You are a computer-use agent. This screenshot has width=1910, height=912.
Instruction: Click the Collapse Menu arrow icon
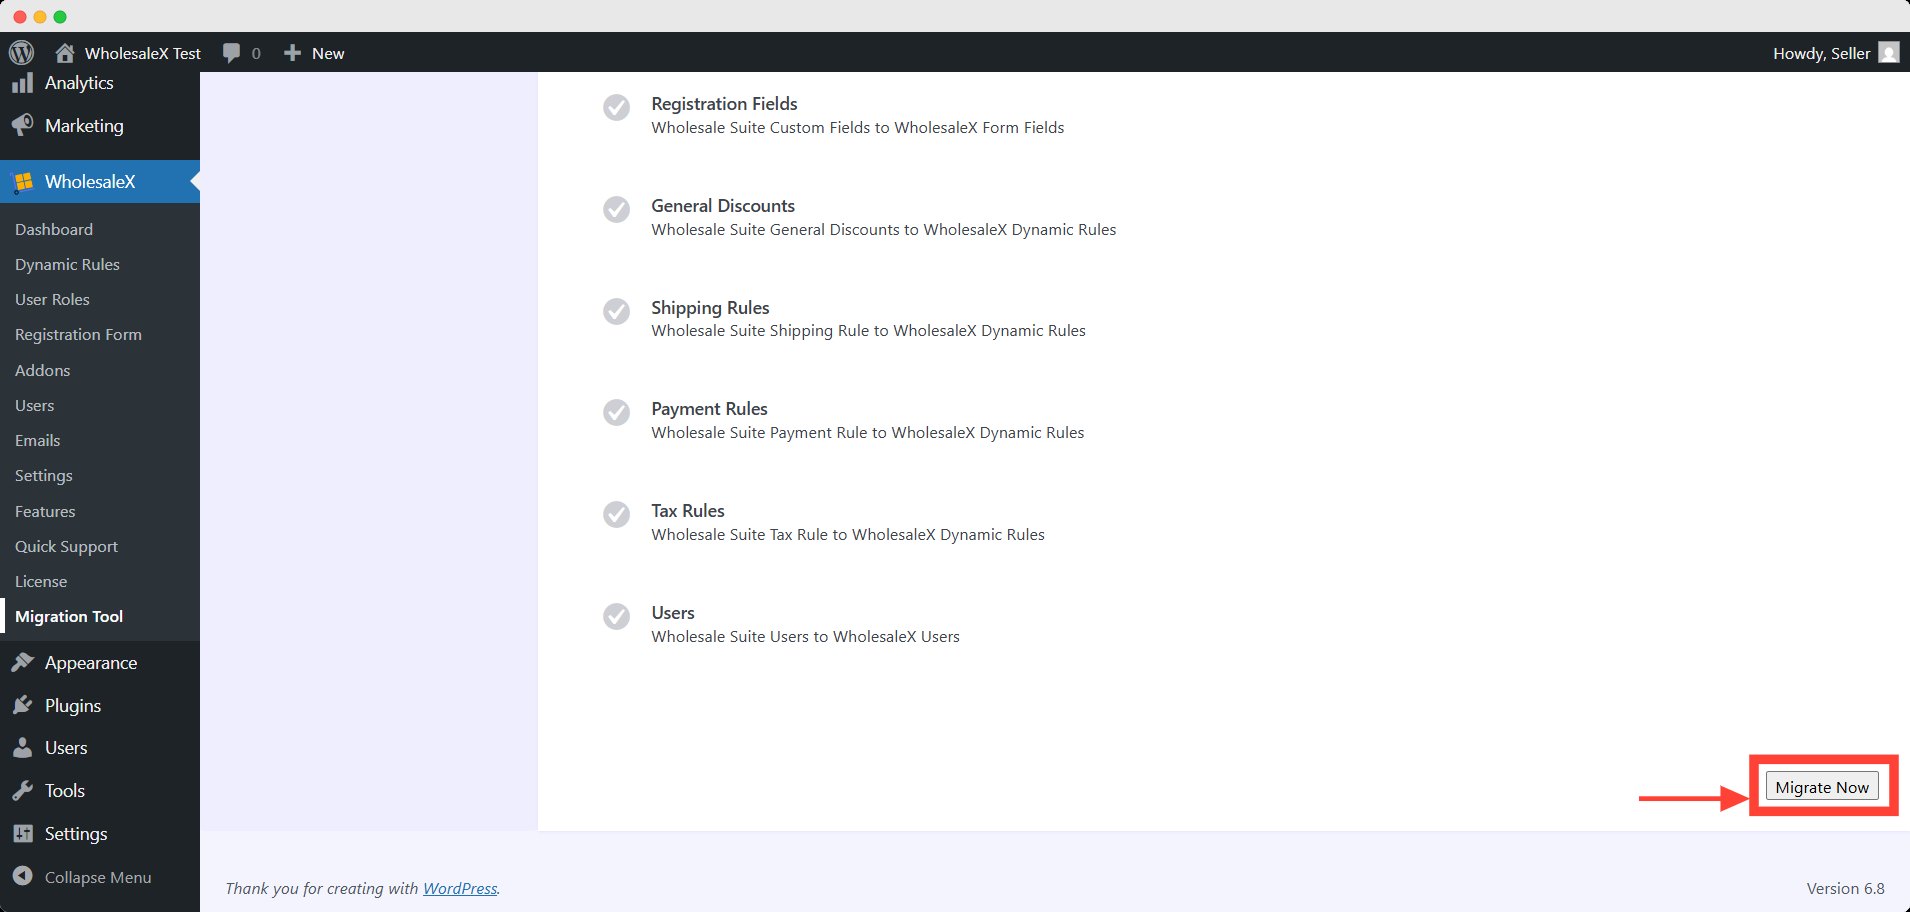click(22, 877)
